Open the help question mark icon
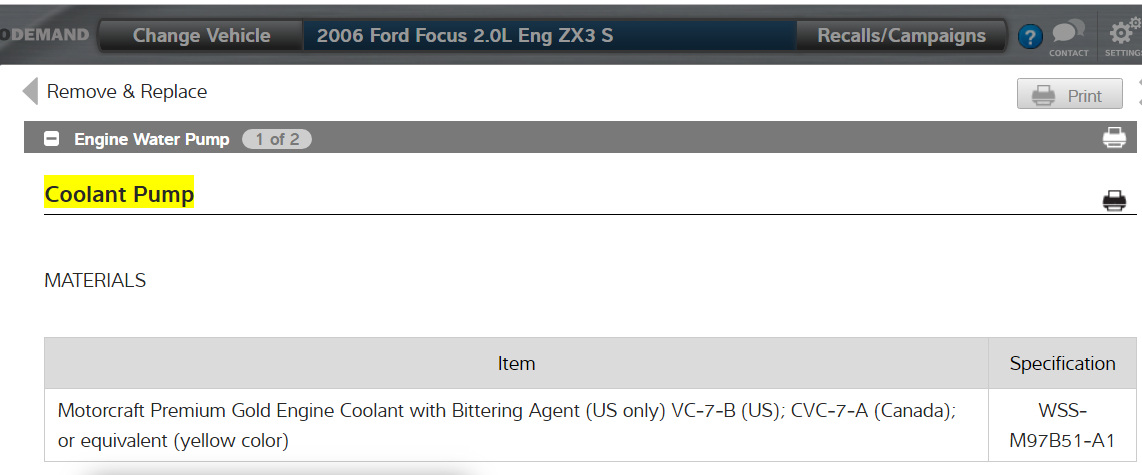The height and width of the screenshot is (475, 1142). (1030, 37)
